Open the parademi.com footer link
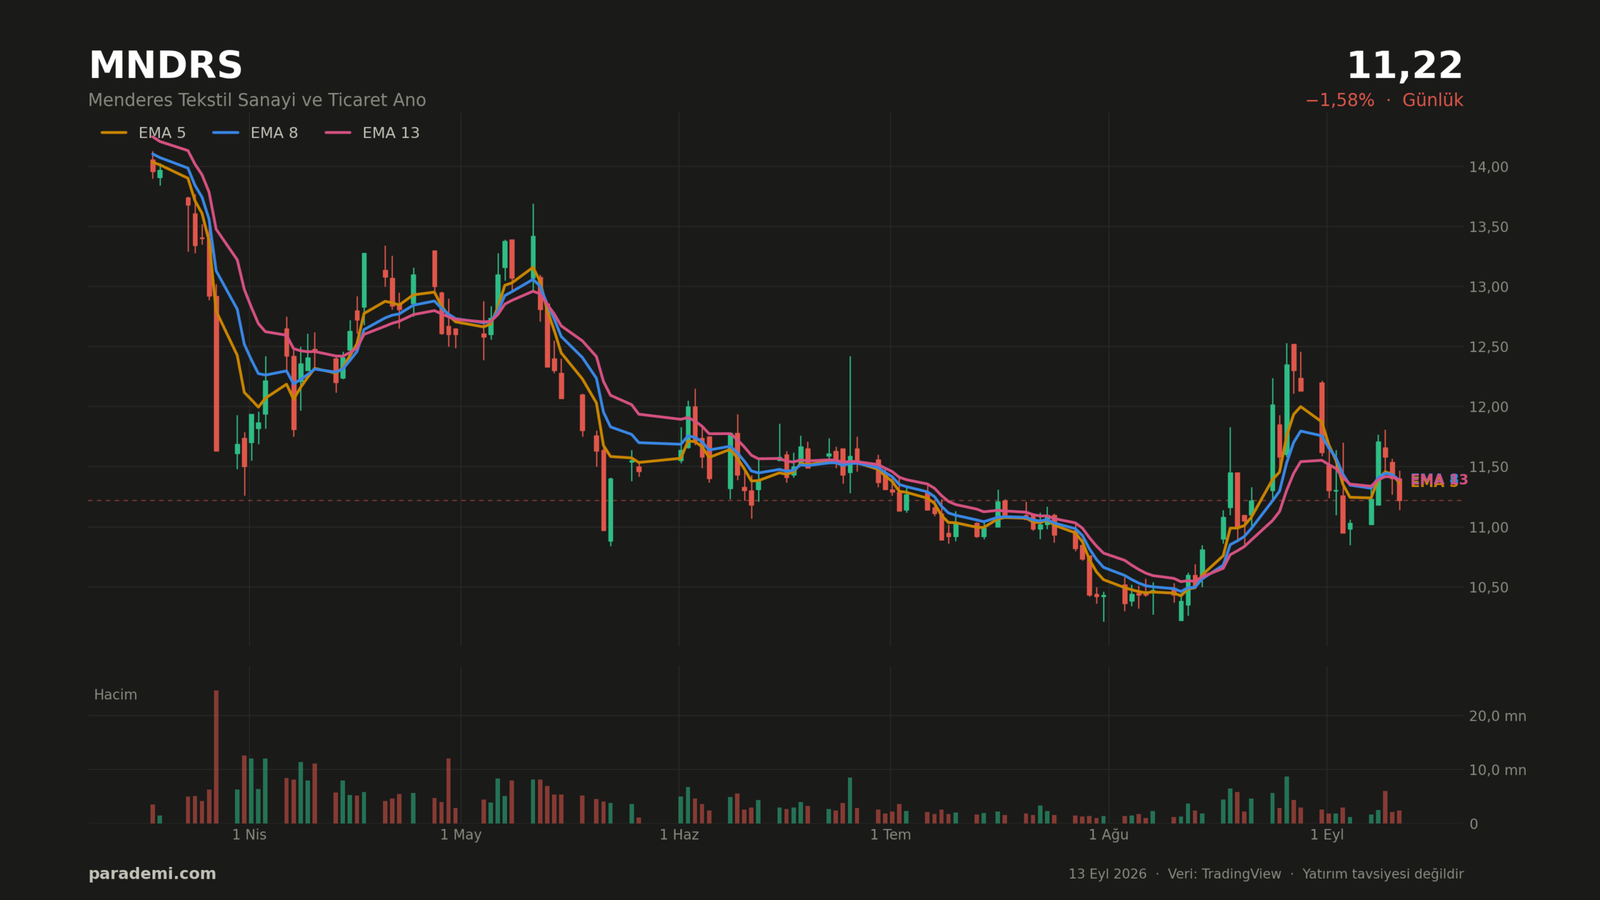Screen dimensions: 1600x900 click(152, 874)
